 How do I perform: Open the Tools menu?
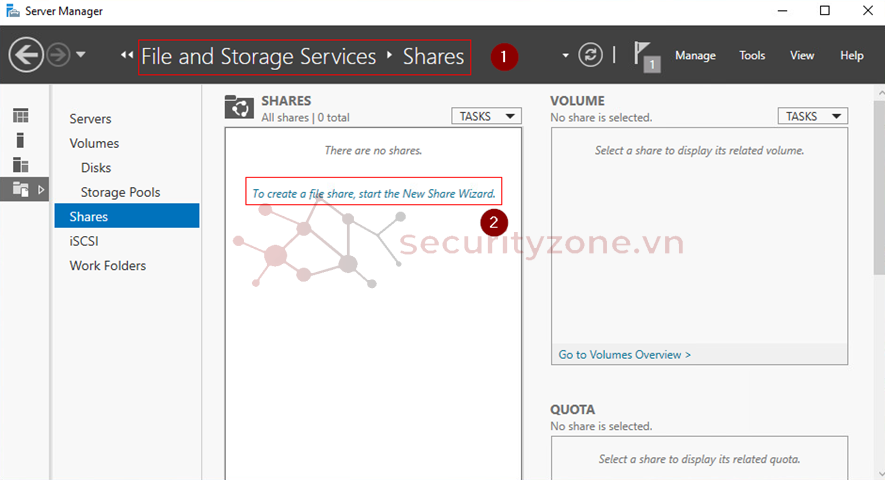[x=752, y=56]
